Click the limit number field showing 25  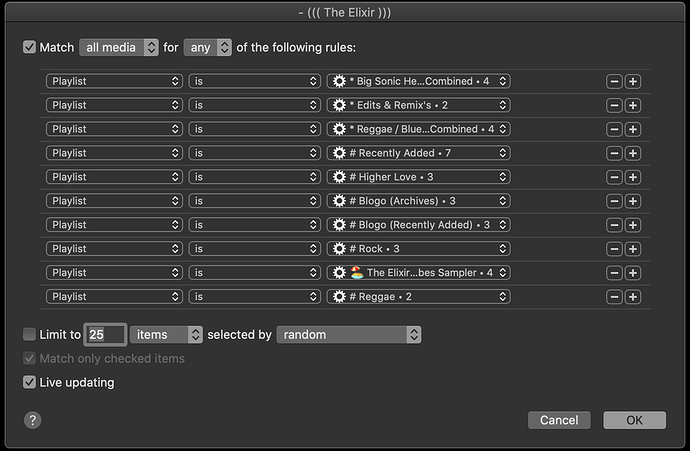click(x=106, y=335)
